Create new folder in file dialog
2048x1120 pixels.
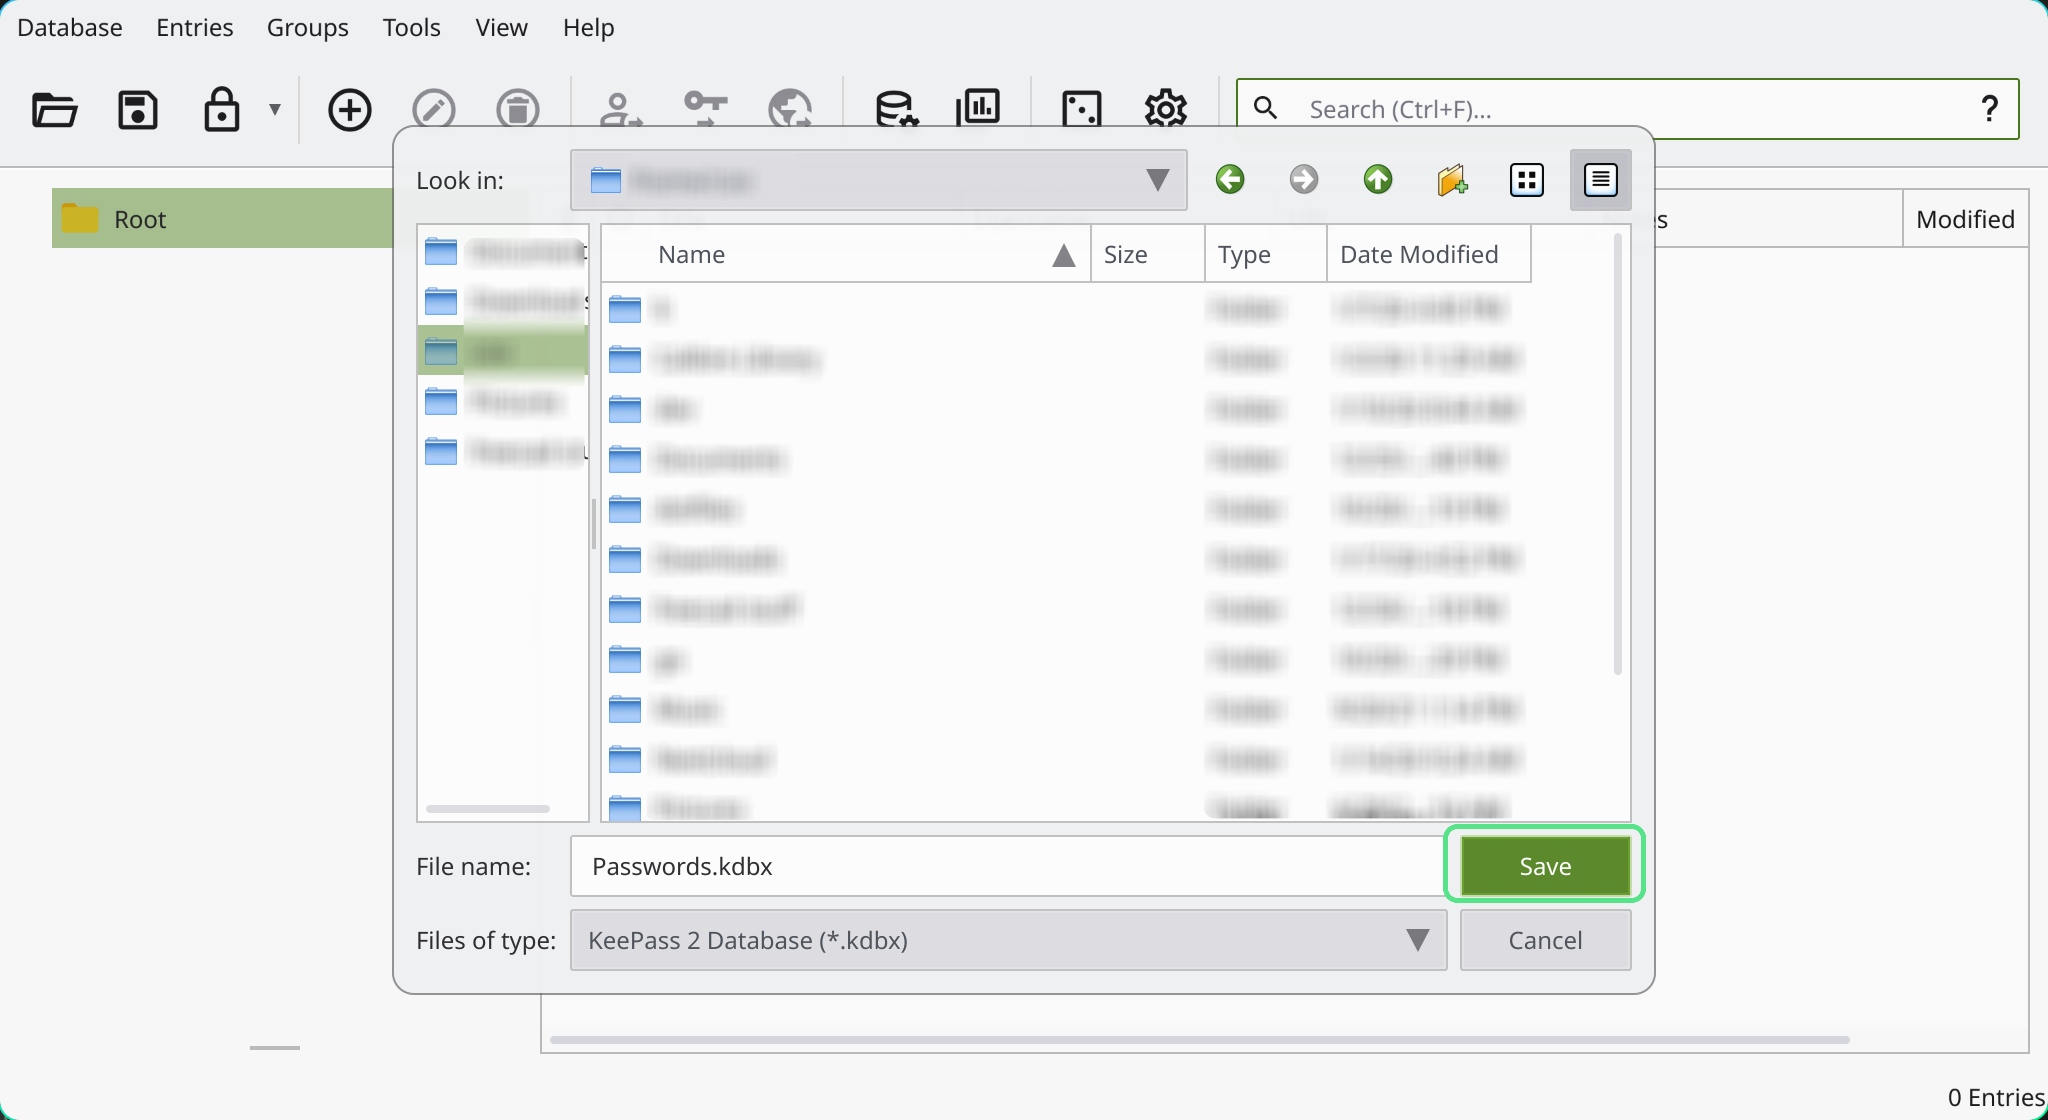(x=1452, y=180)
